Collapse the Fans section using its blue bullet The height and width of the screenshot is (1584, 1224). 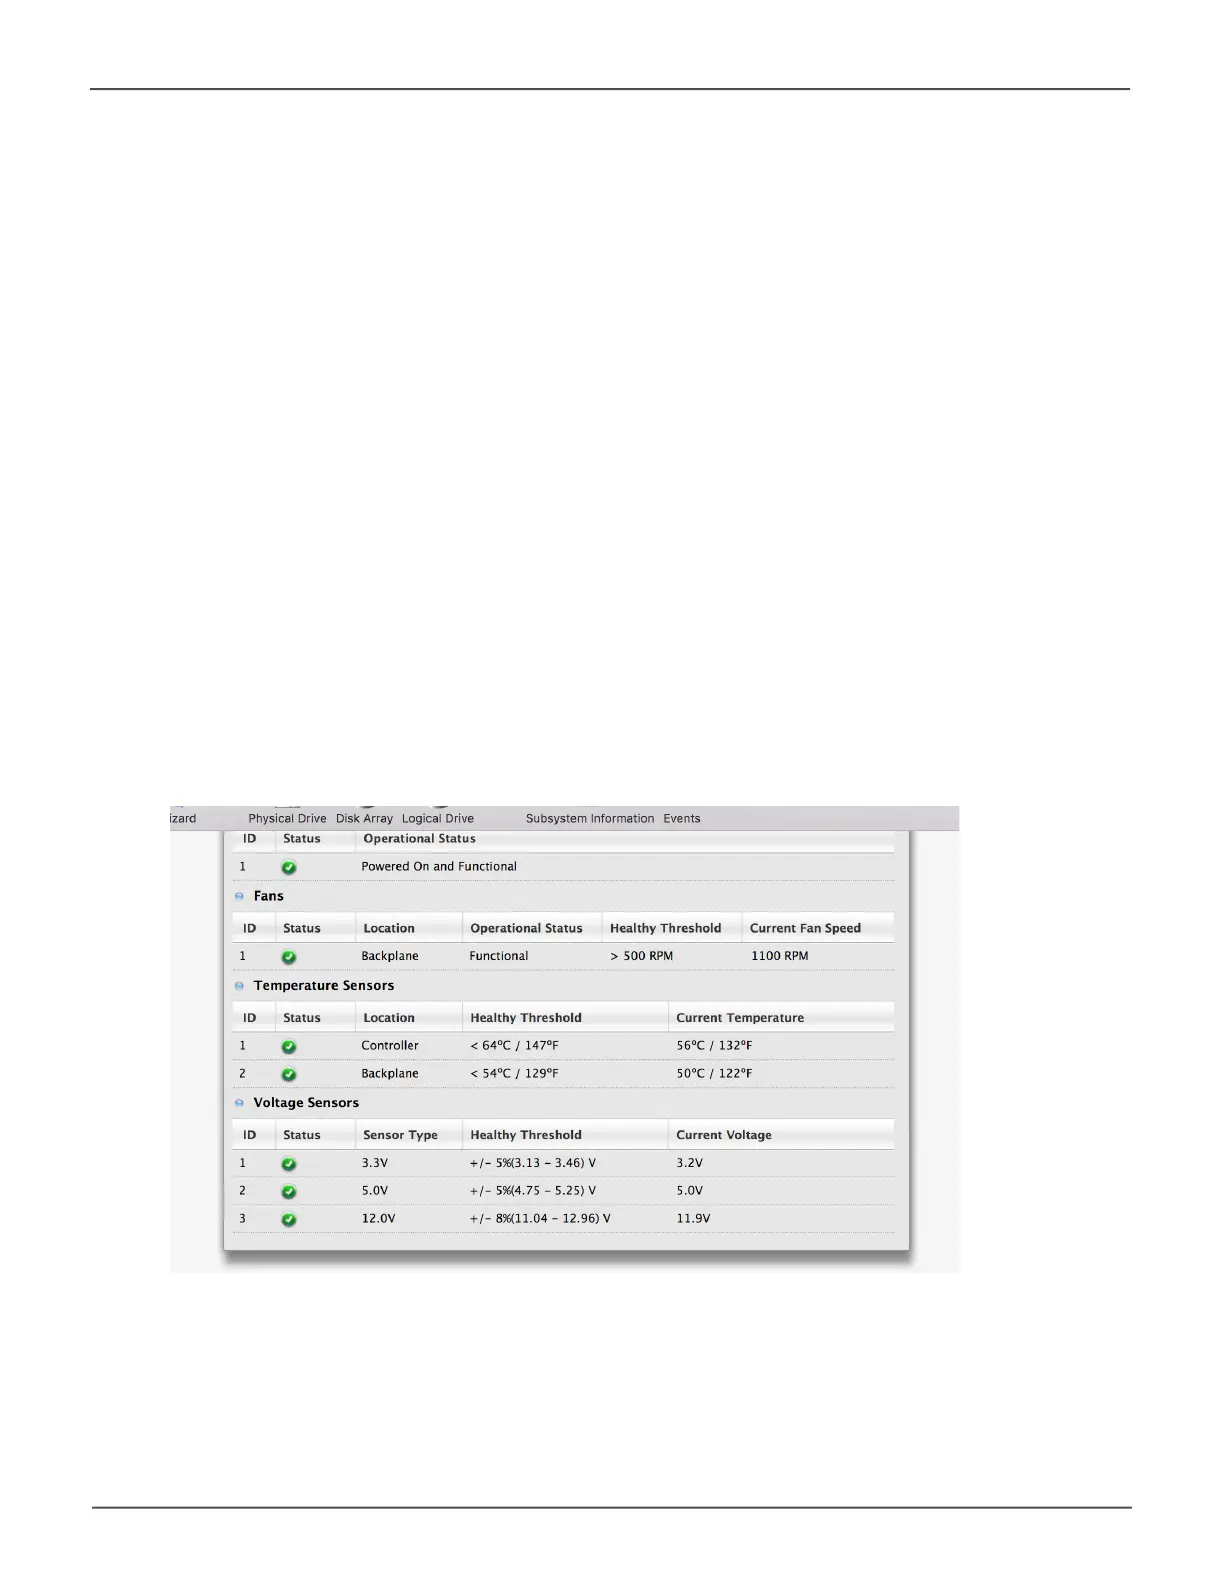pyautogui.click(x=239, y=896)
